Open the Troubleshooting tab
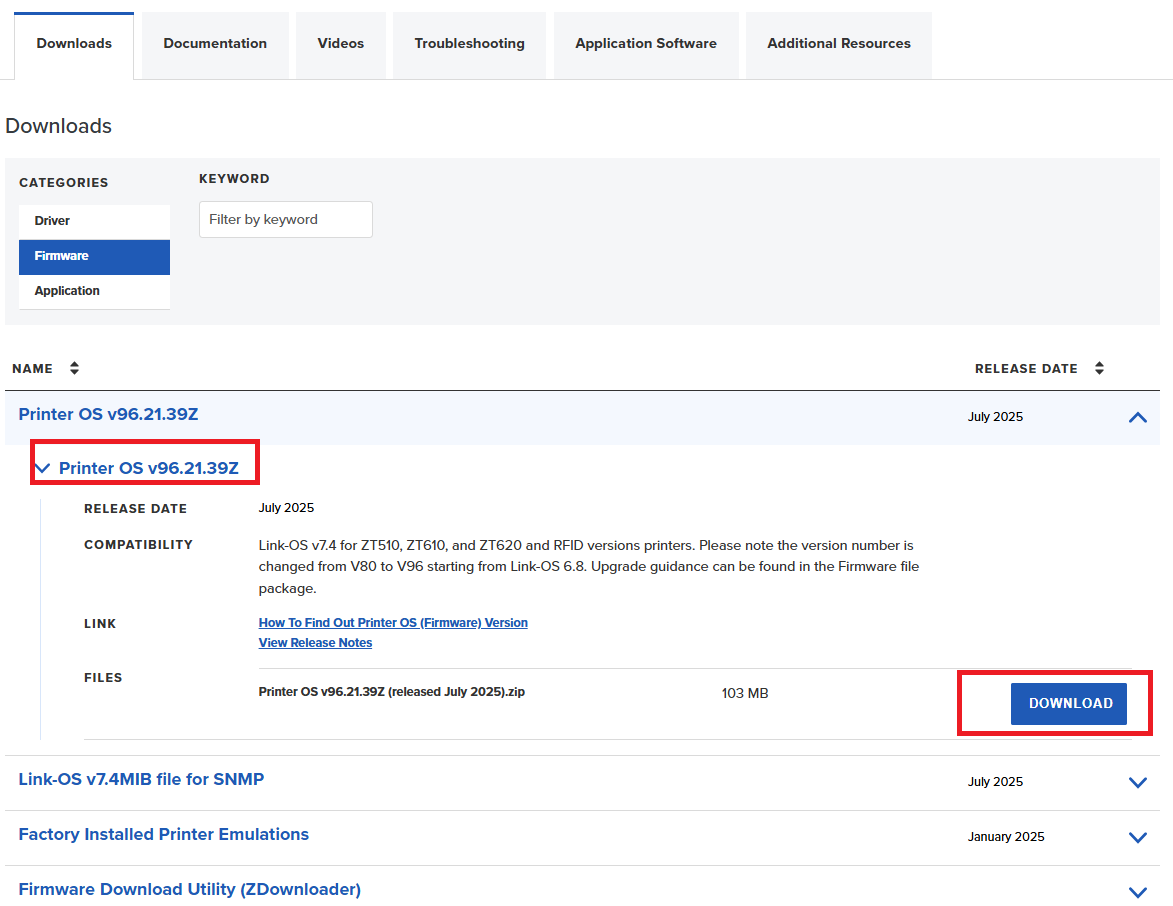The image size is (1173, 906). tap(469, 44)
